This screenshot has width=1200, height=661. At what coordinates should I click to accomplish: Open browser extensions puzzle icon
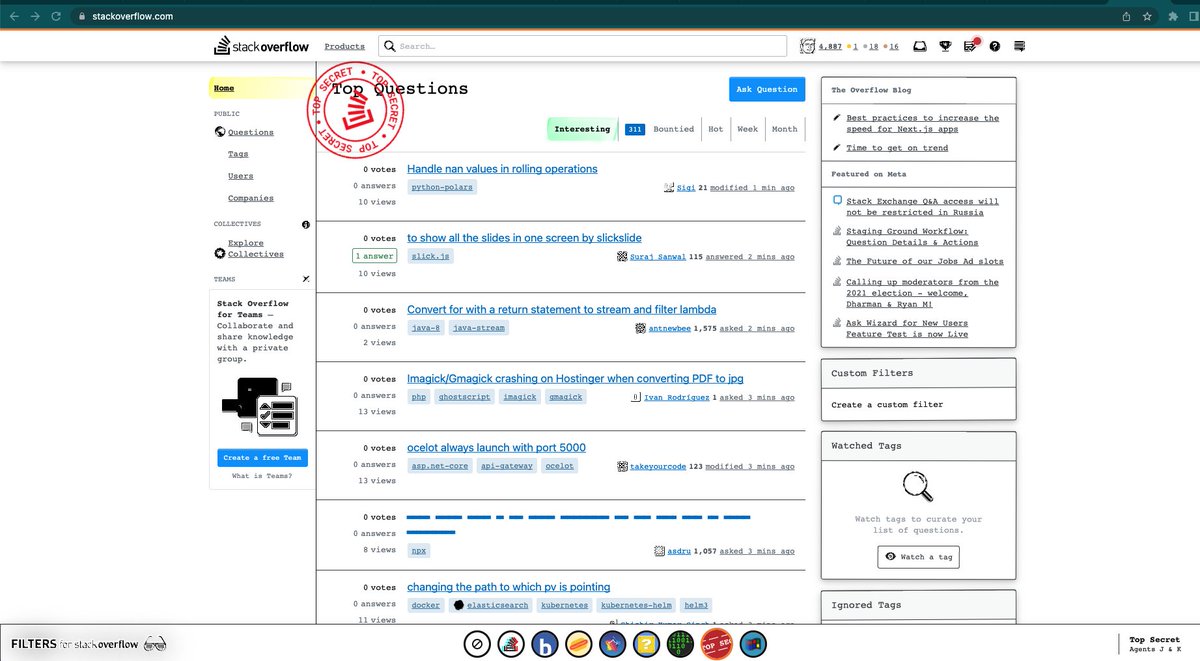pyautogui.click(x=1173, y=16)
